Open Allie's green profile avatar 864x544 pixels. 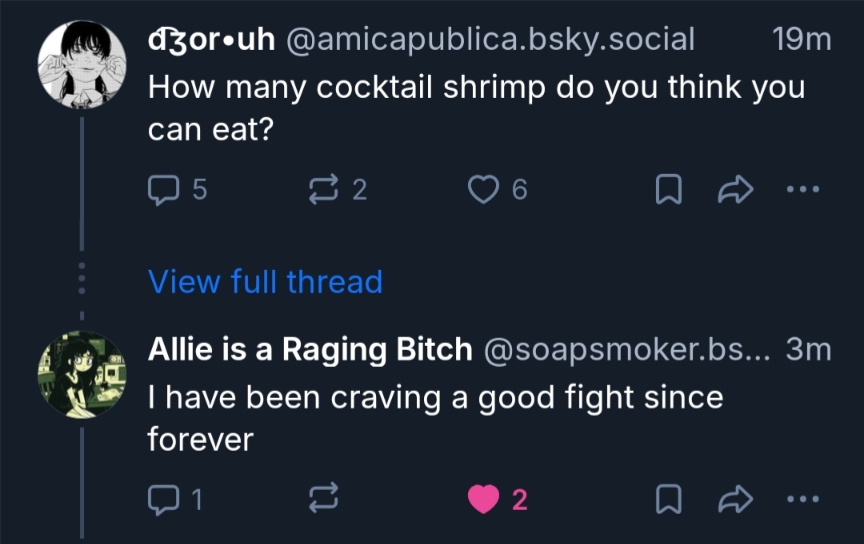point(81,374)
